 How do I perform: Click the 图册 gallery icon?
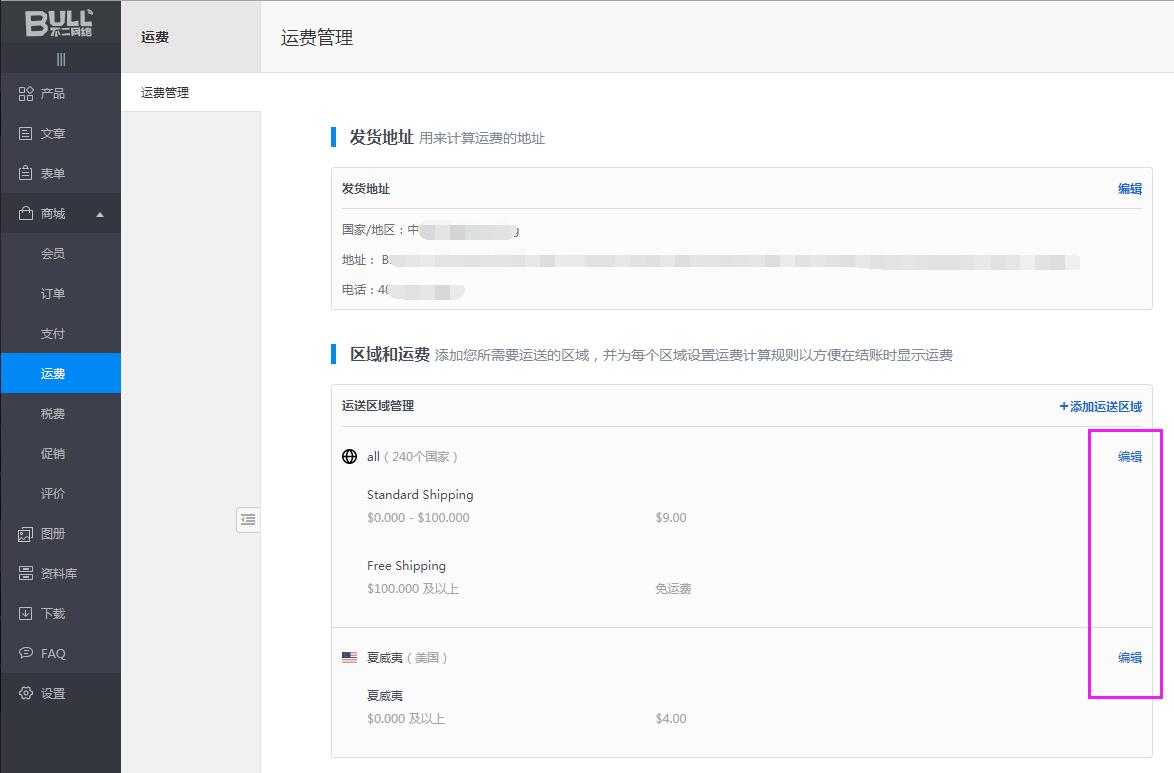pyautogui.click(x=26, y=534)
